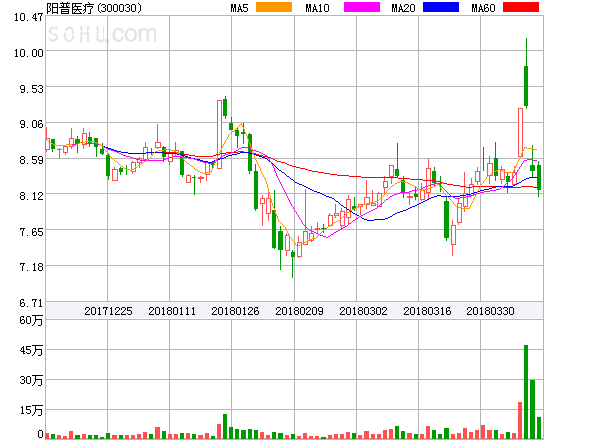This screenshot has height=440, width=600.
Task: Click the 20180209 date label
Action: [299, 311]
